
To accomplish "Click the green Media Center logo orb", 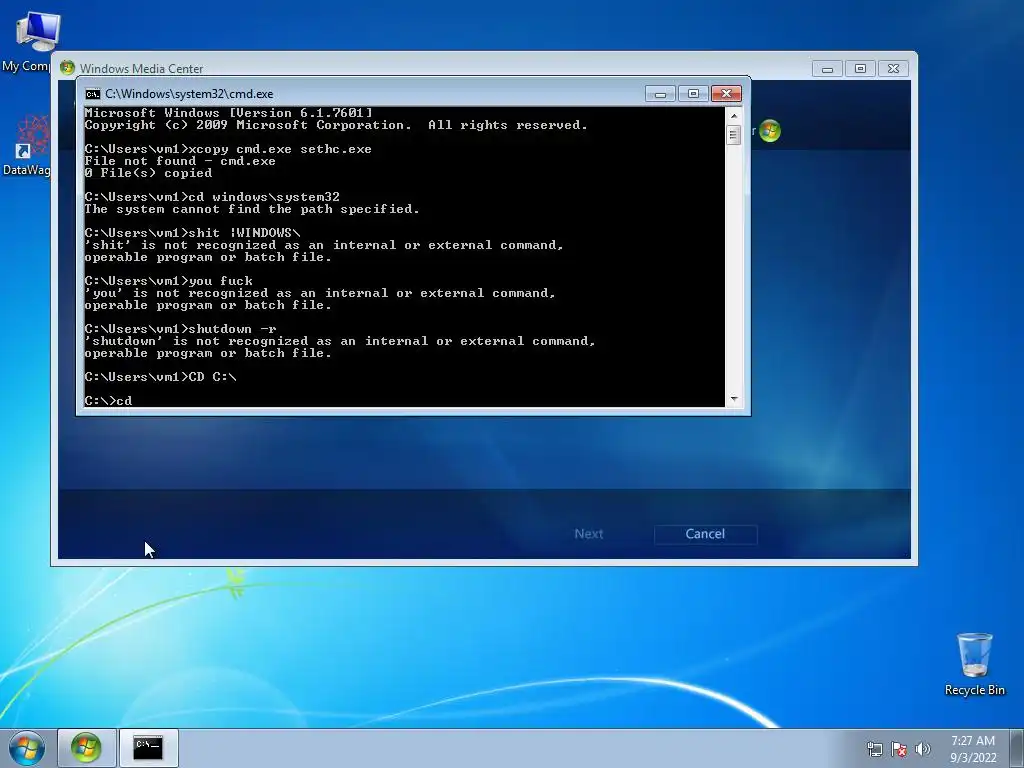I will (770, 131).
